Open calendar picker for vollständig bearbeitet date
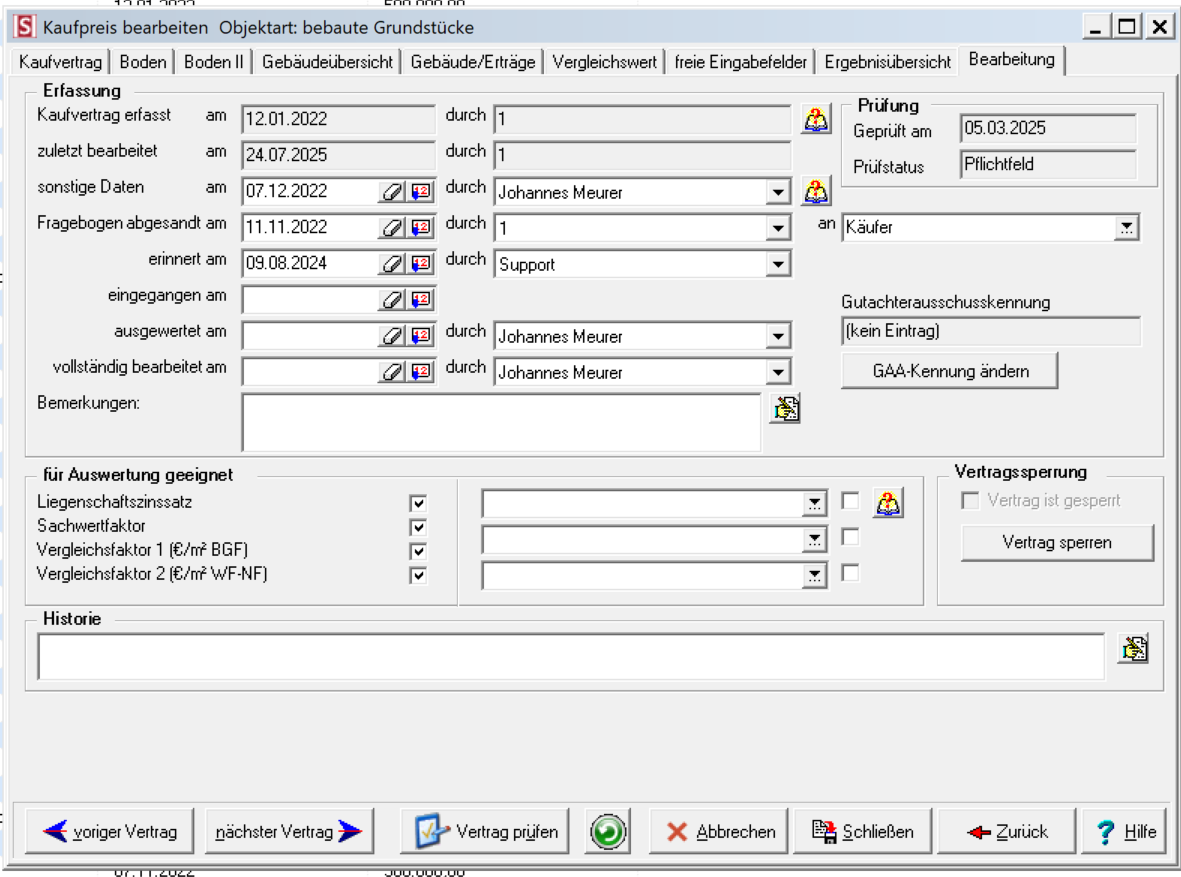1181x877 pixels. point(421,371)
